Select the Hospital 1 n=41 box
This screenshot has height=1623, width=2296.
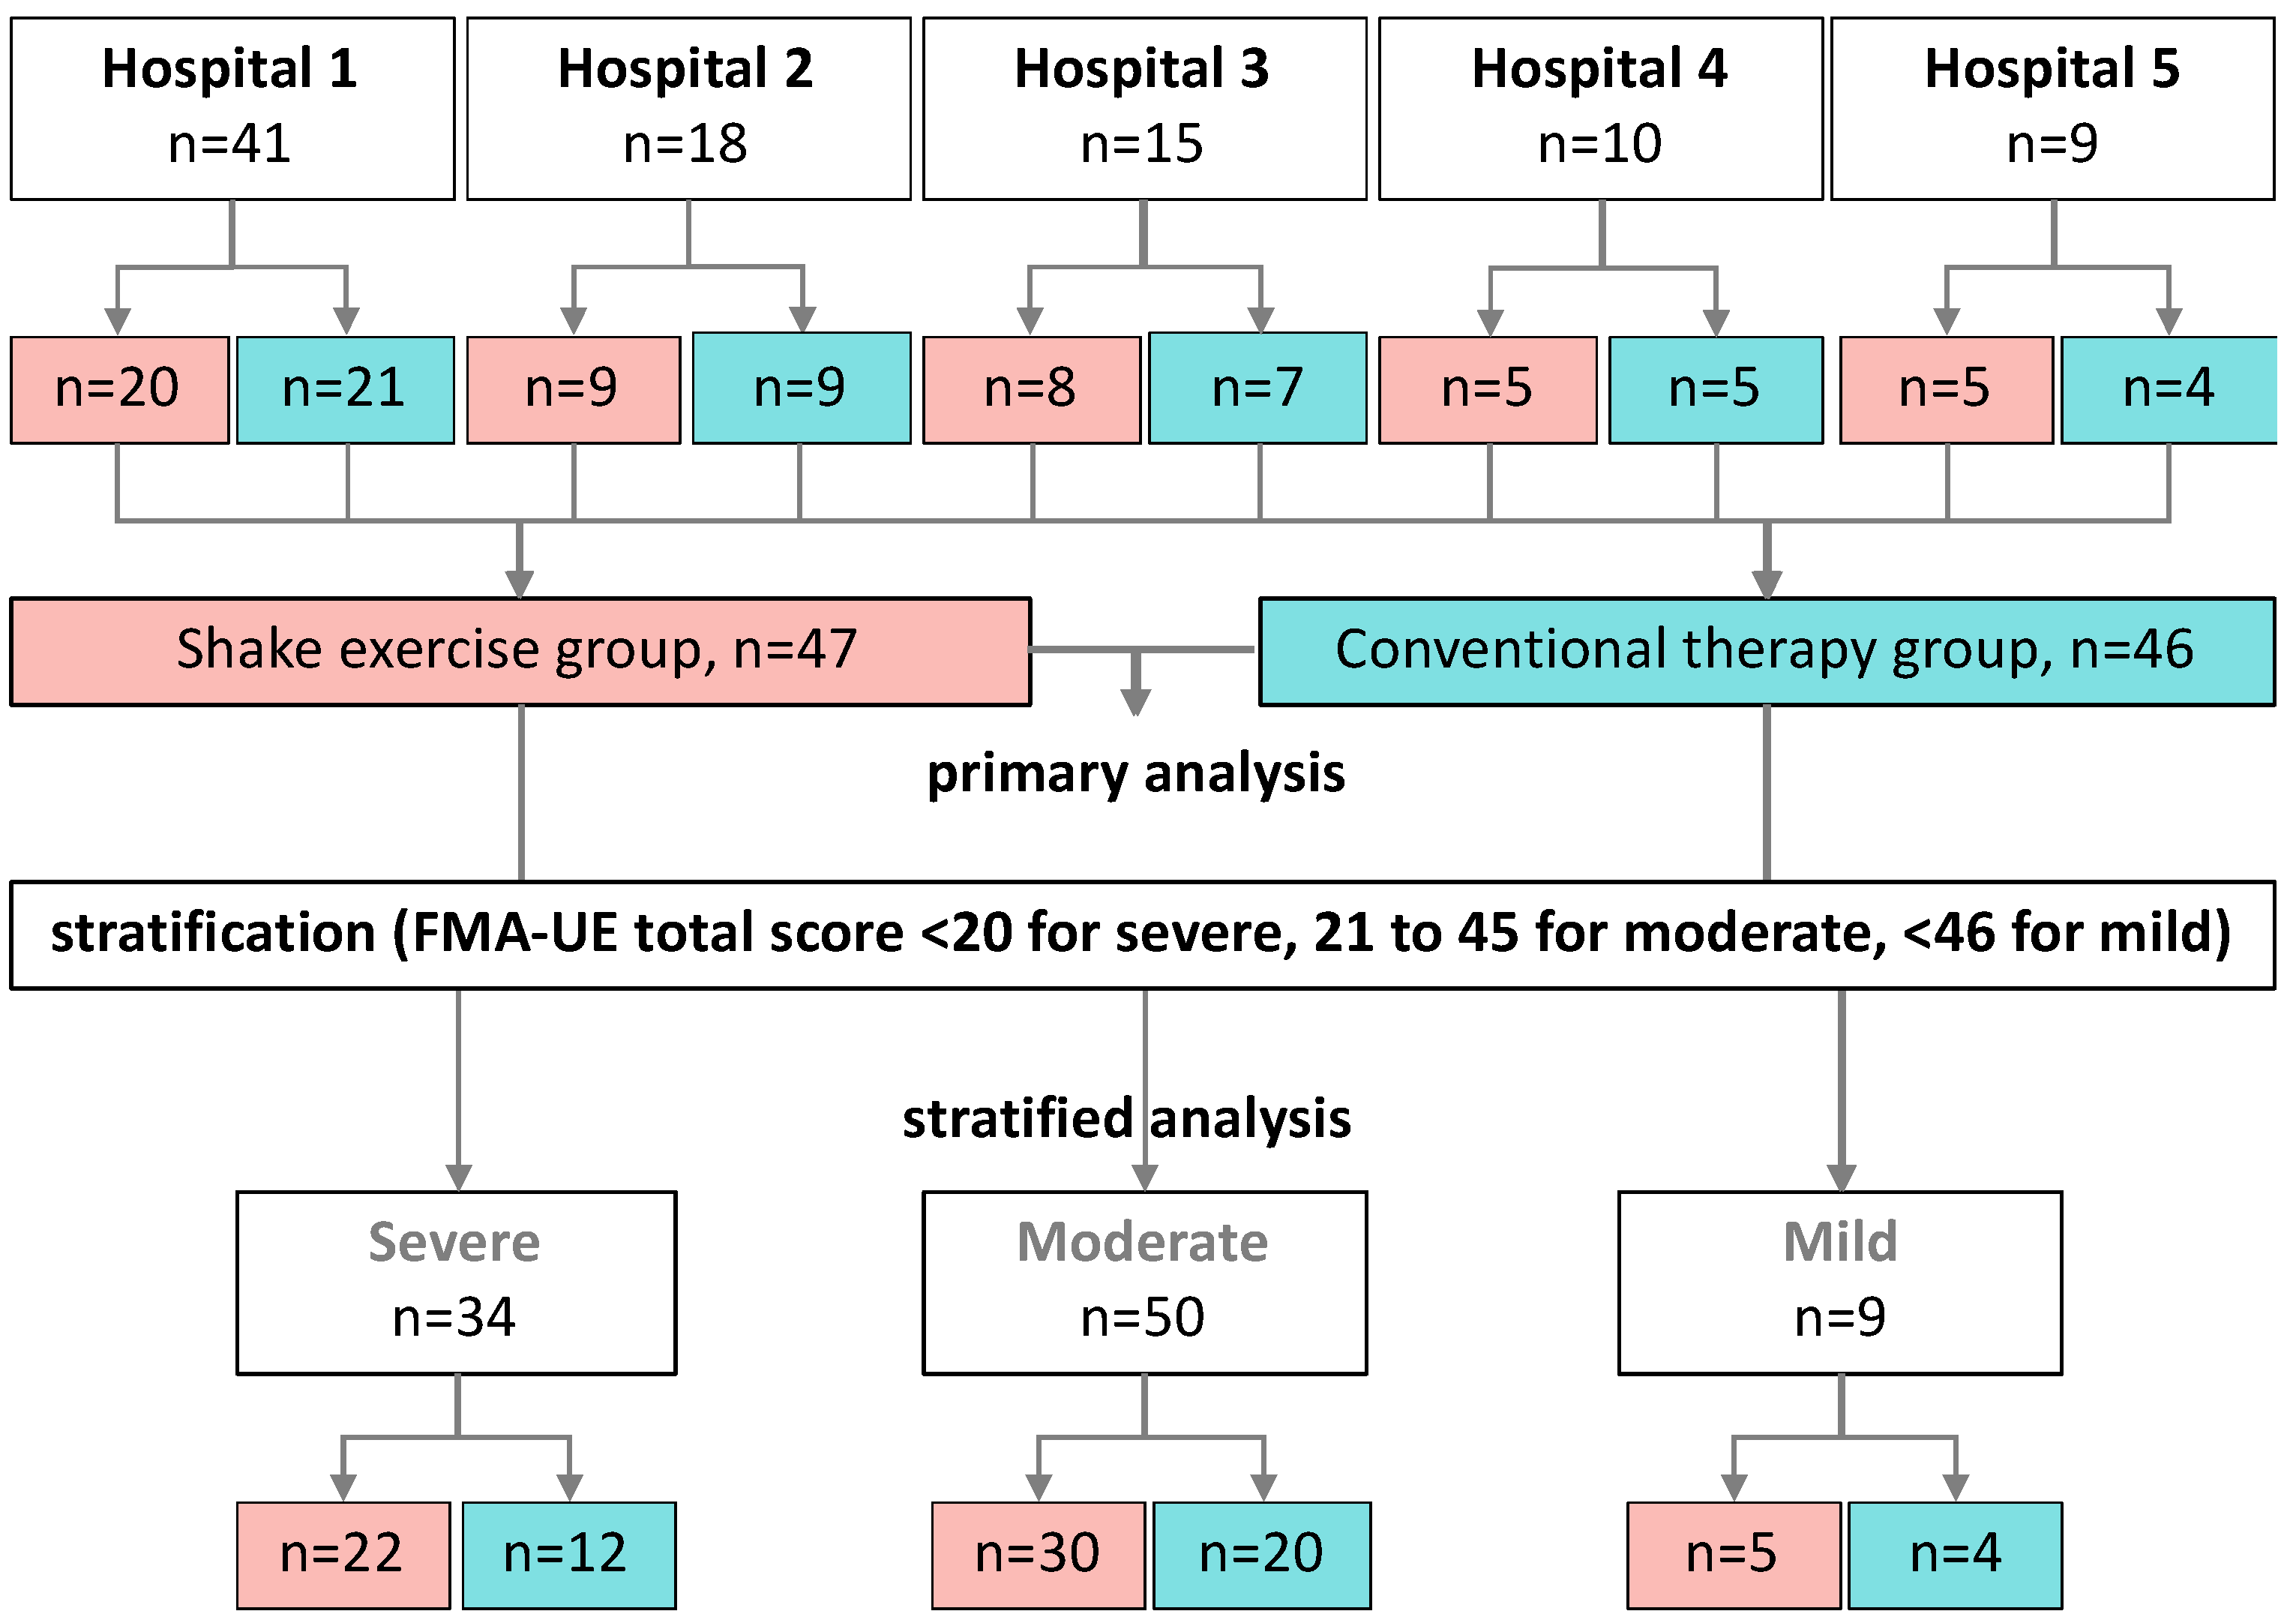[233, 109]
